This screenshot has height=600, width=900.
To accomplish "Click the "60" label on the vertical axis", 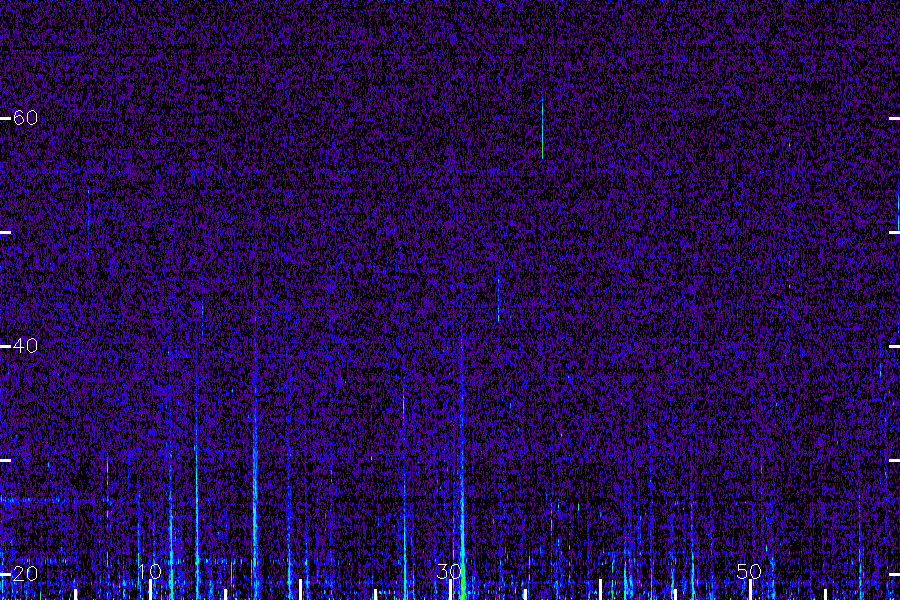I will tap(25, 118).
